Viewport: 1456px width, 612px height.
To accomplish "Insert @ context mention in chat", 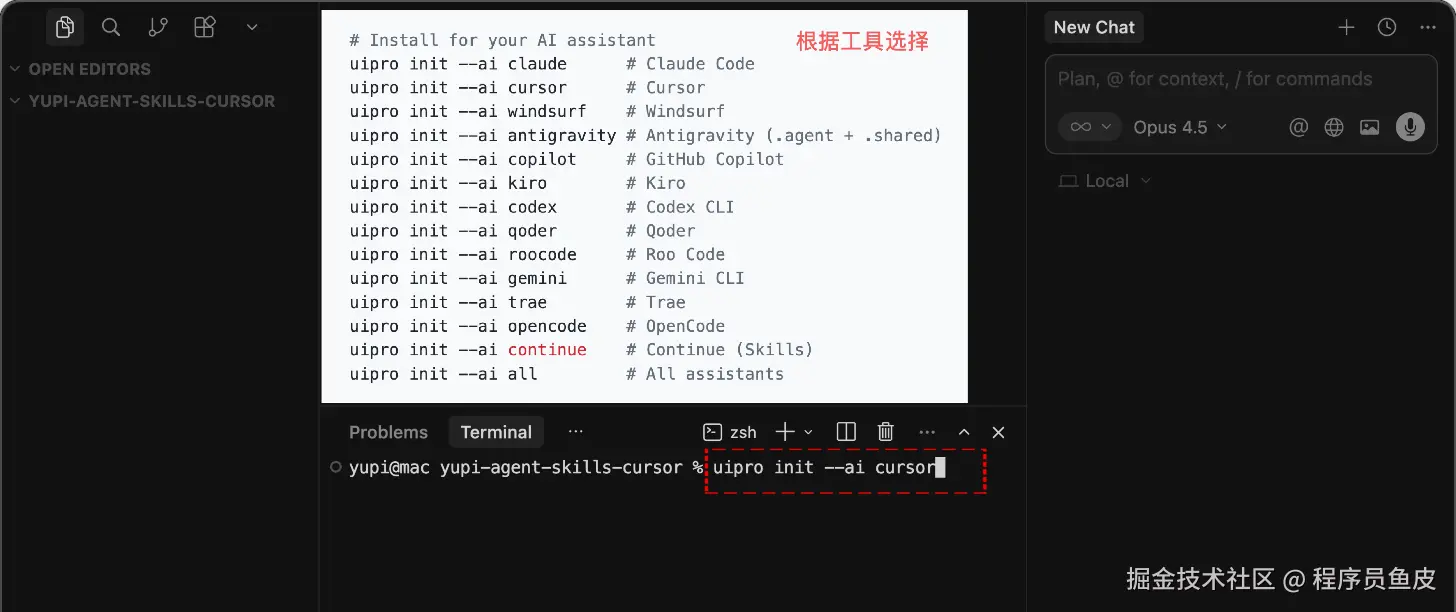I will 1298,127.
